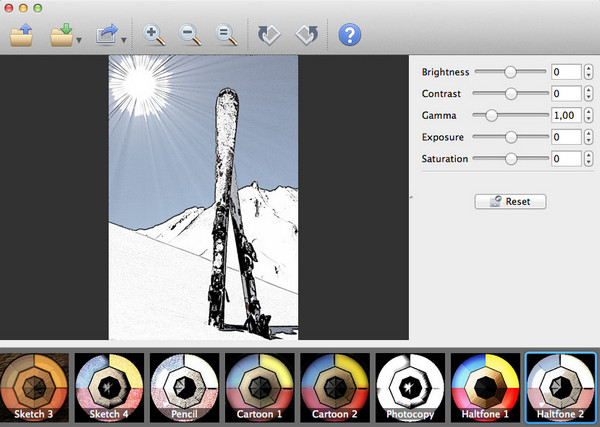
Task: Click the Share export icon
Action: click(x=106, y=35)
